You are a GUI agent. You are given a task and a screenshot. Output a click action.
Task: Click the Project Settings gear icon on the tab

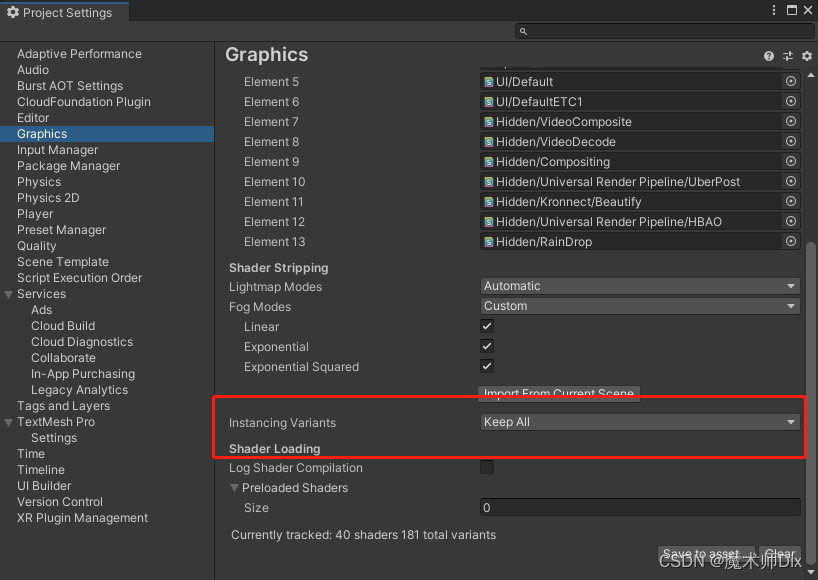[x=12, y=10]
